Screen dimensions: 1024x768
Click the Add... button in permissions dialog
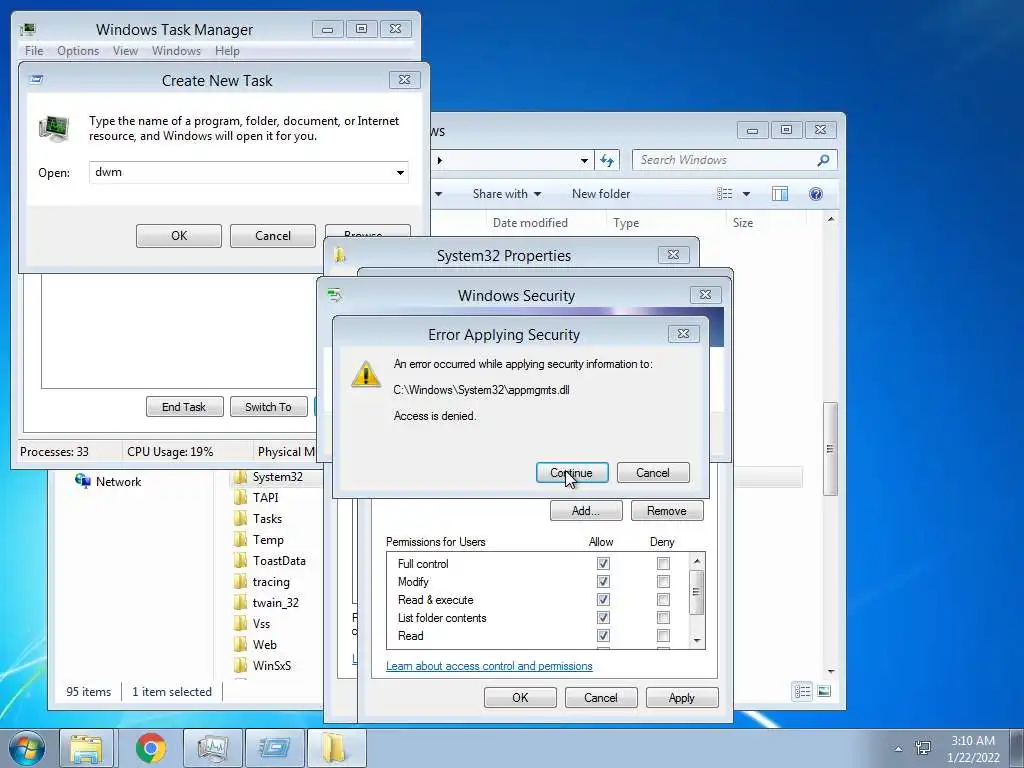pyautogui.click(x=586, y=511)
